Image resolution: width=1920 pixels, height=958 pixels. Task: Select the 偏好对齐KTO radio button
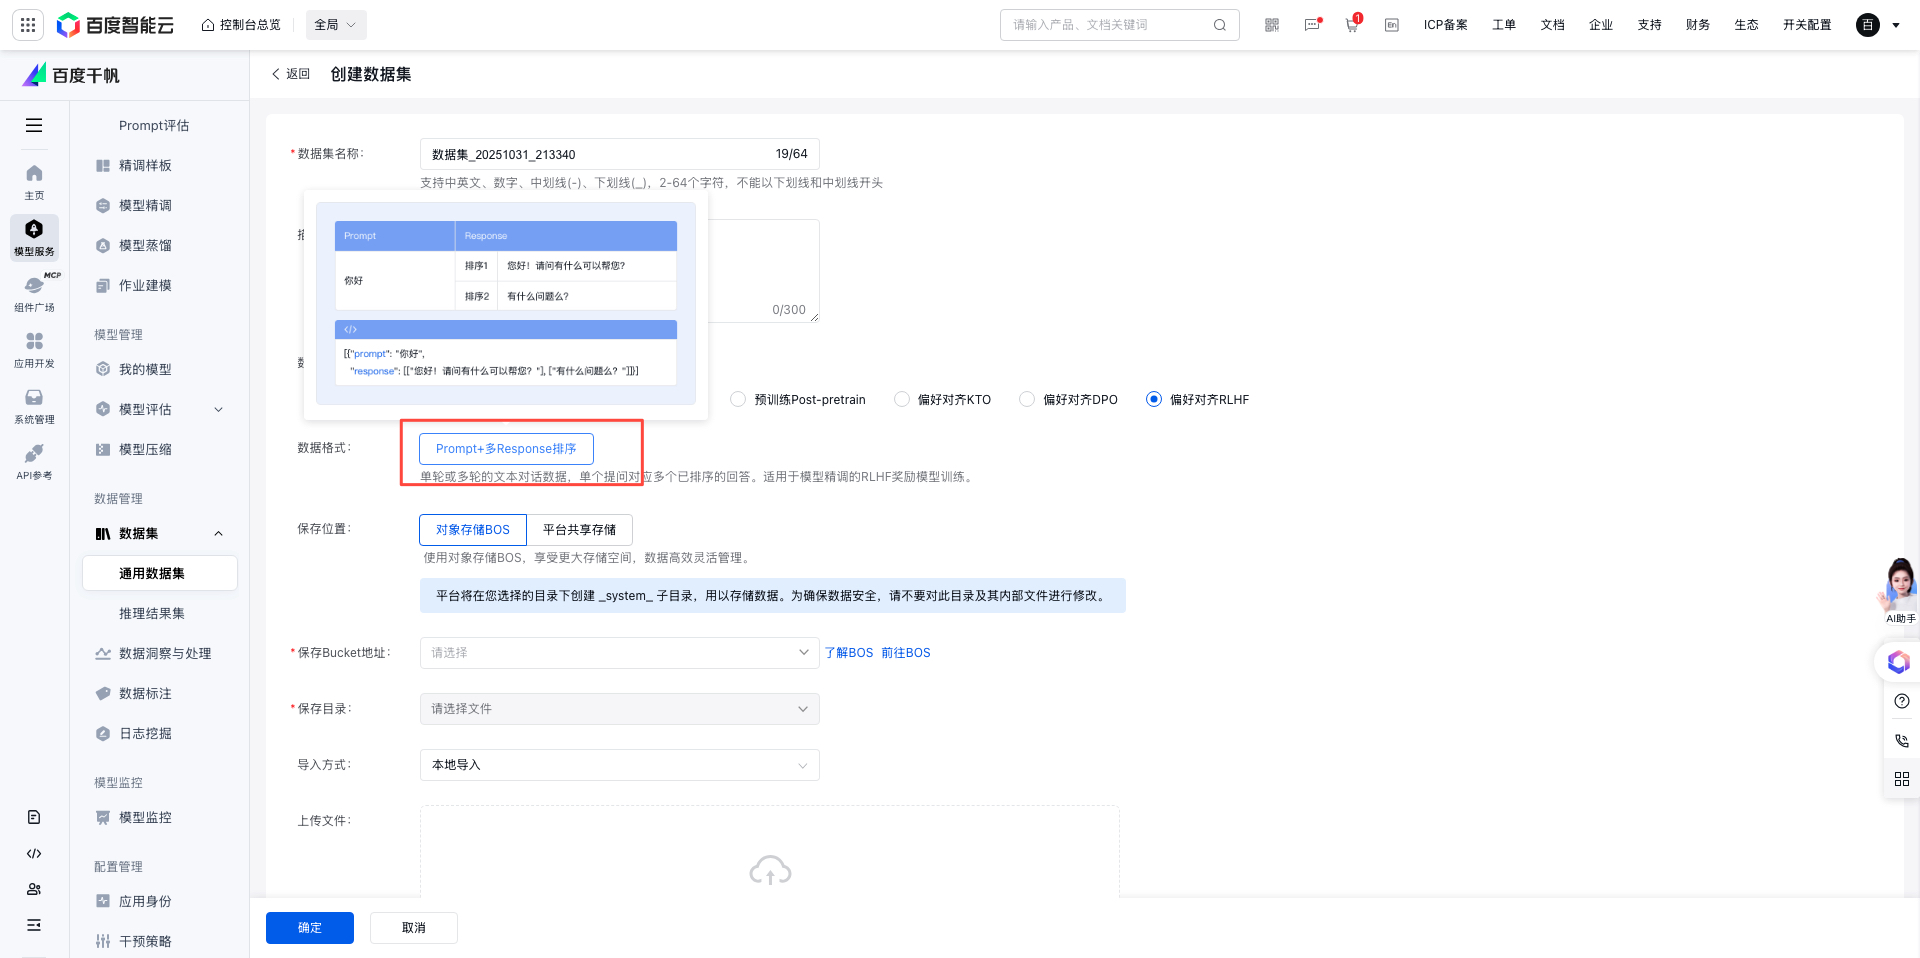coord(902,400)
